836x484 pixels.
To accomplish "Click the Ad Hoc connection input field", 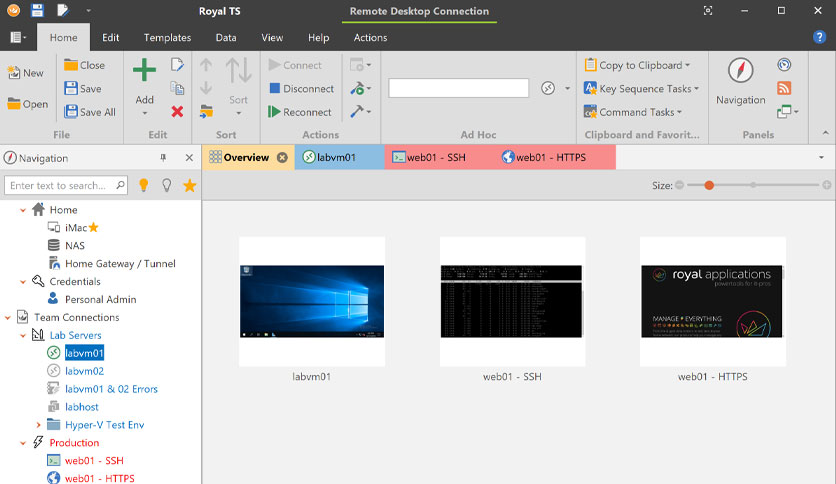I will pyautogui.click(x=459, y=88).
